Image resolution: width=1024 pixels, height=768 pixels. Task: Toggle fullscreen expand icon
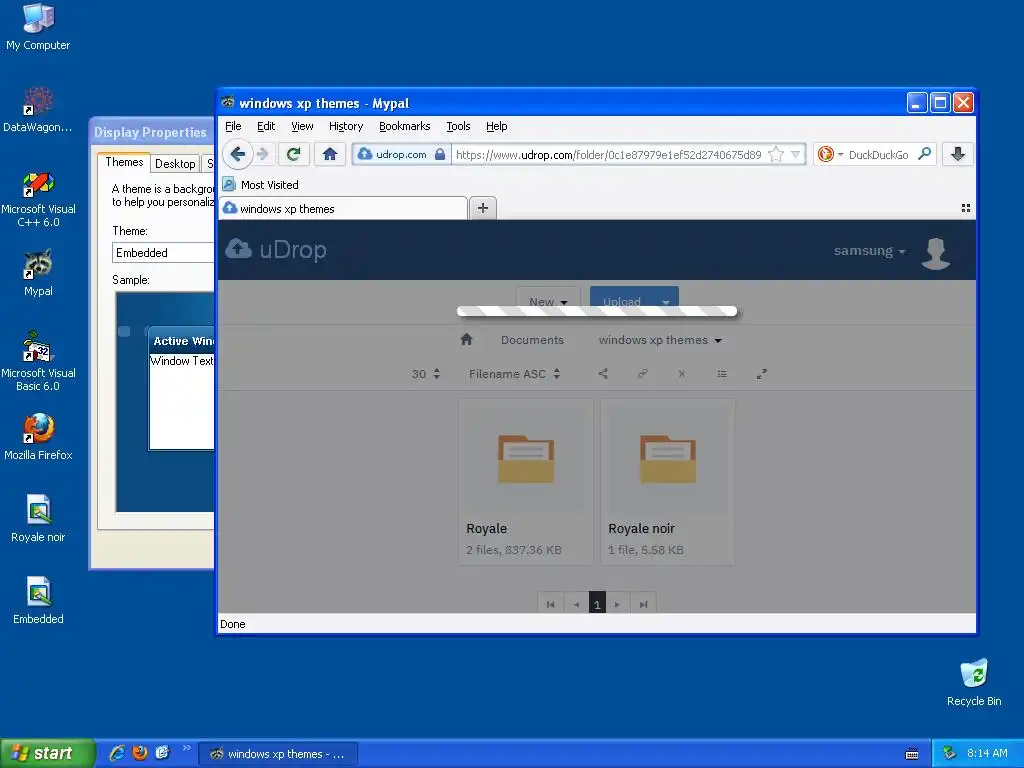pyautogui.click(x=761, y=374)
